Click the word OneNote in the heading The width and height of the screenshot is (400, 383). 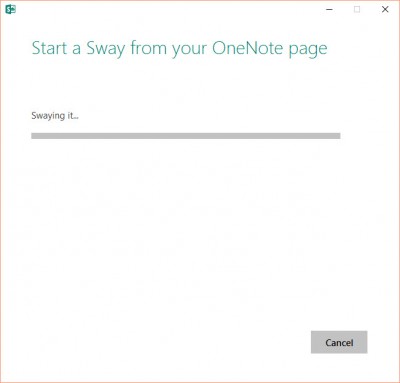coord(247,48)
